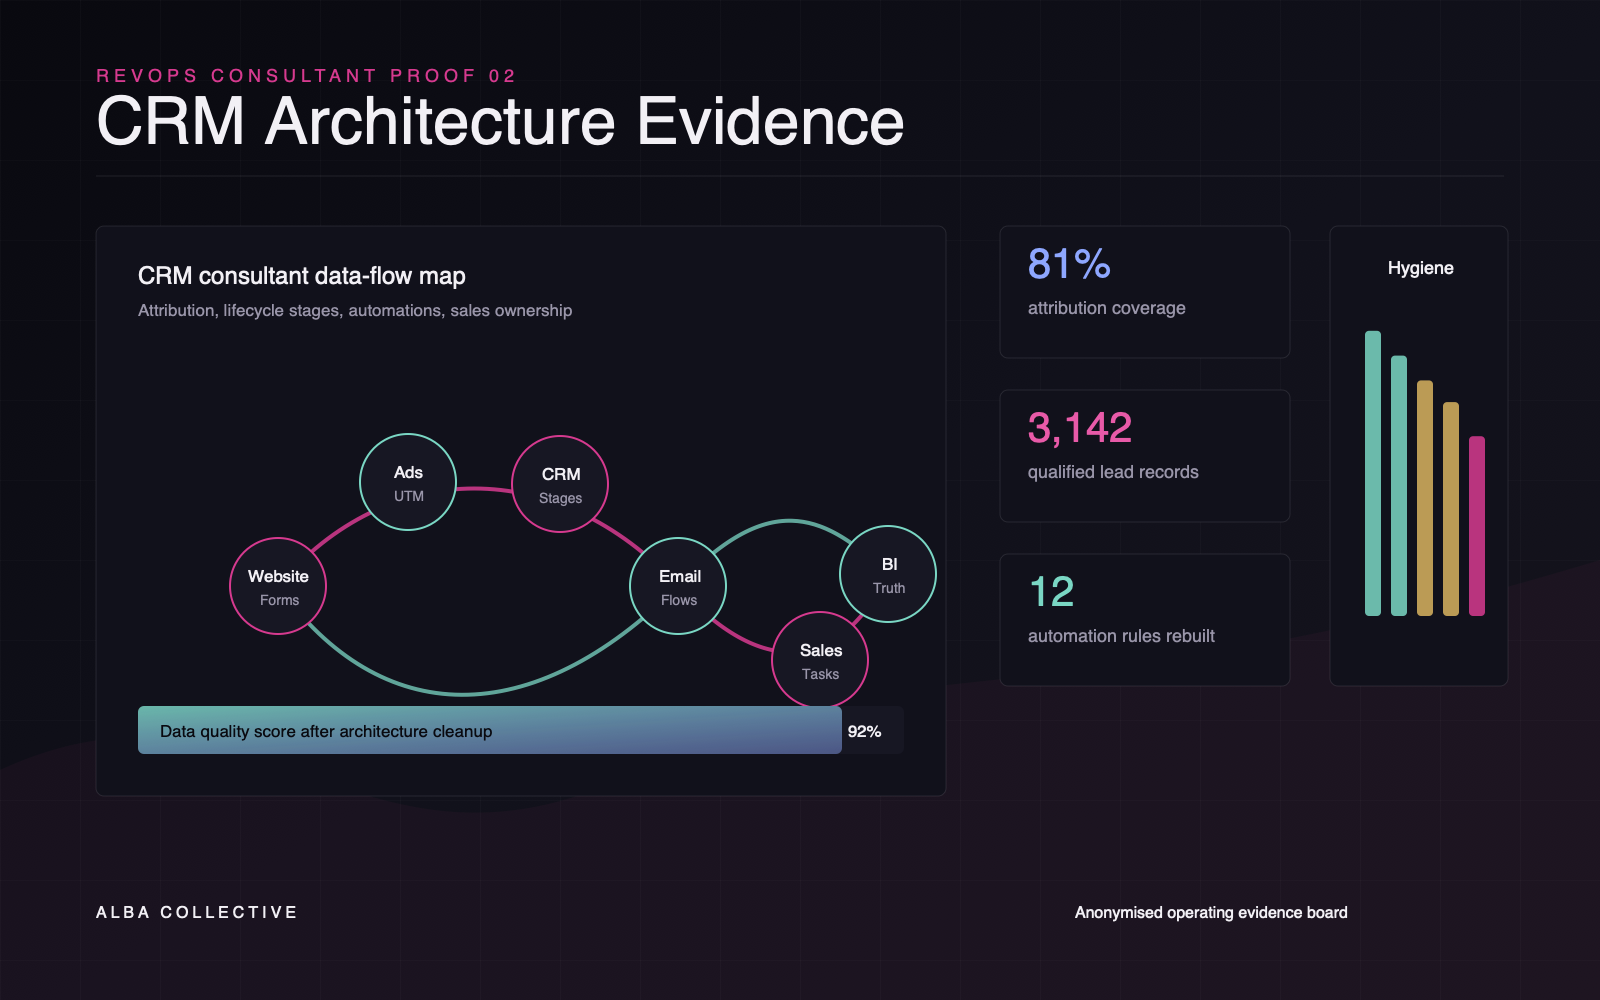Select the Website Forms node
The height and width of the screenshot is (1000, 1600).
pos(278,586)
